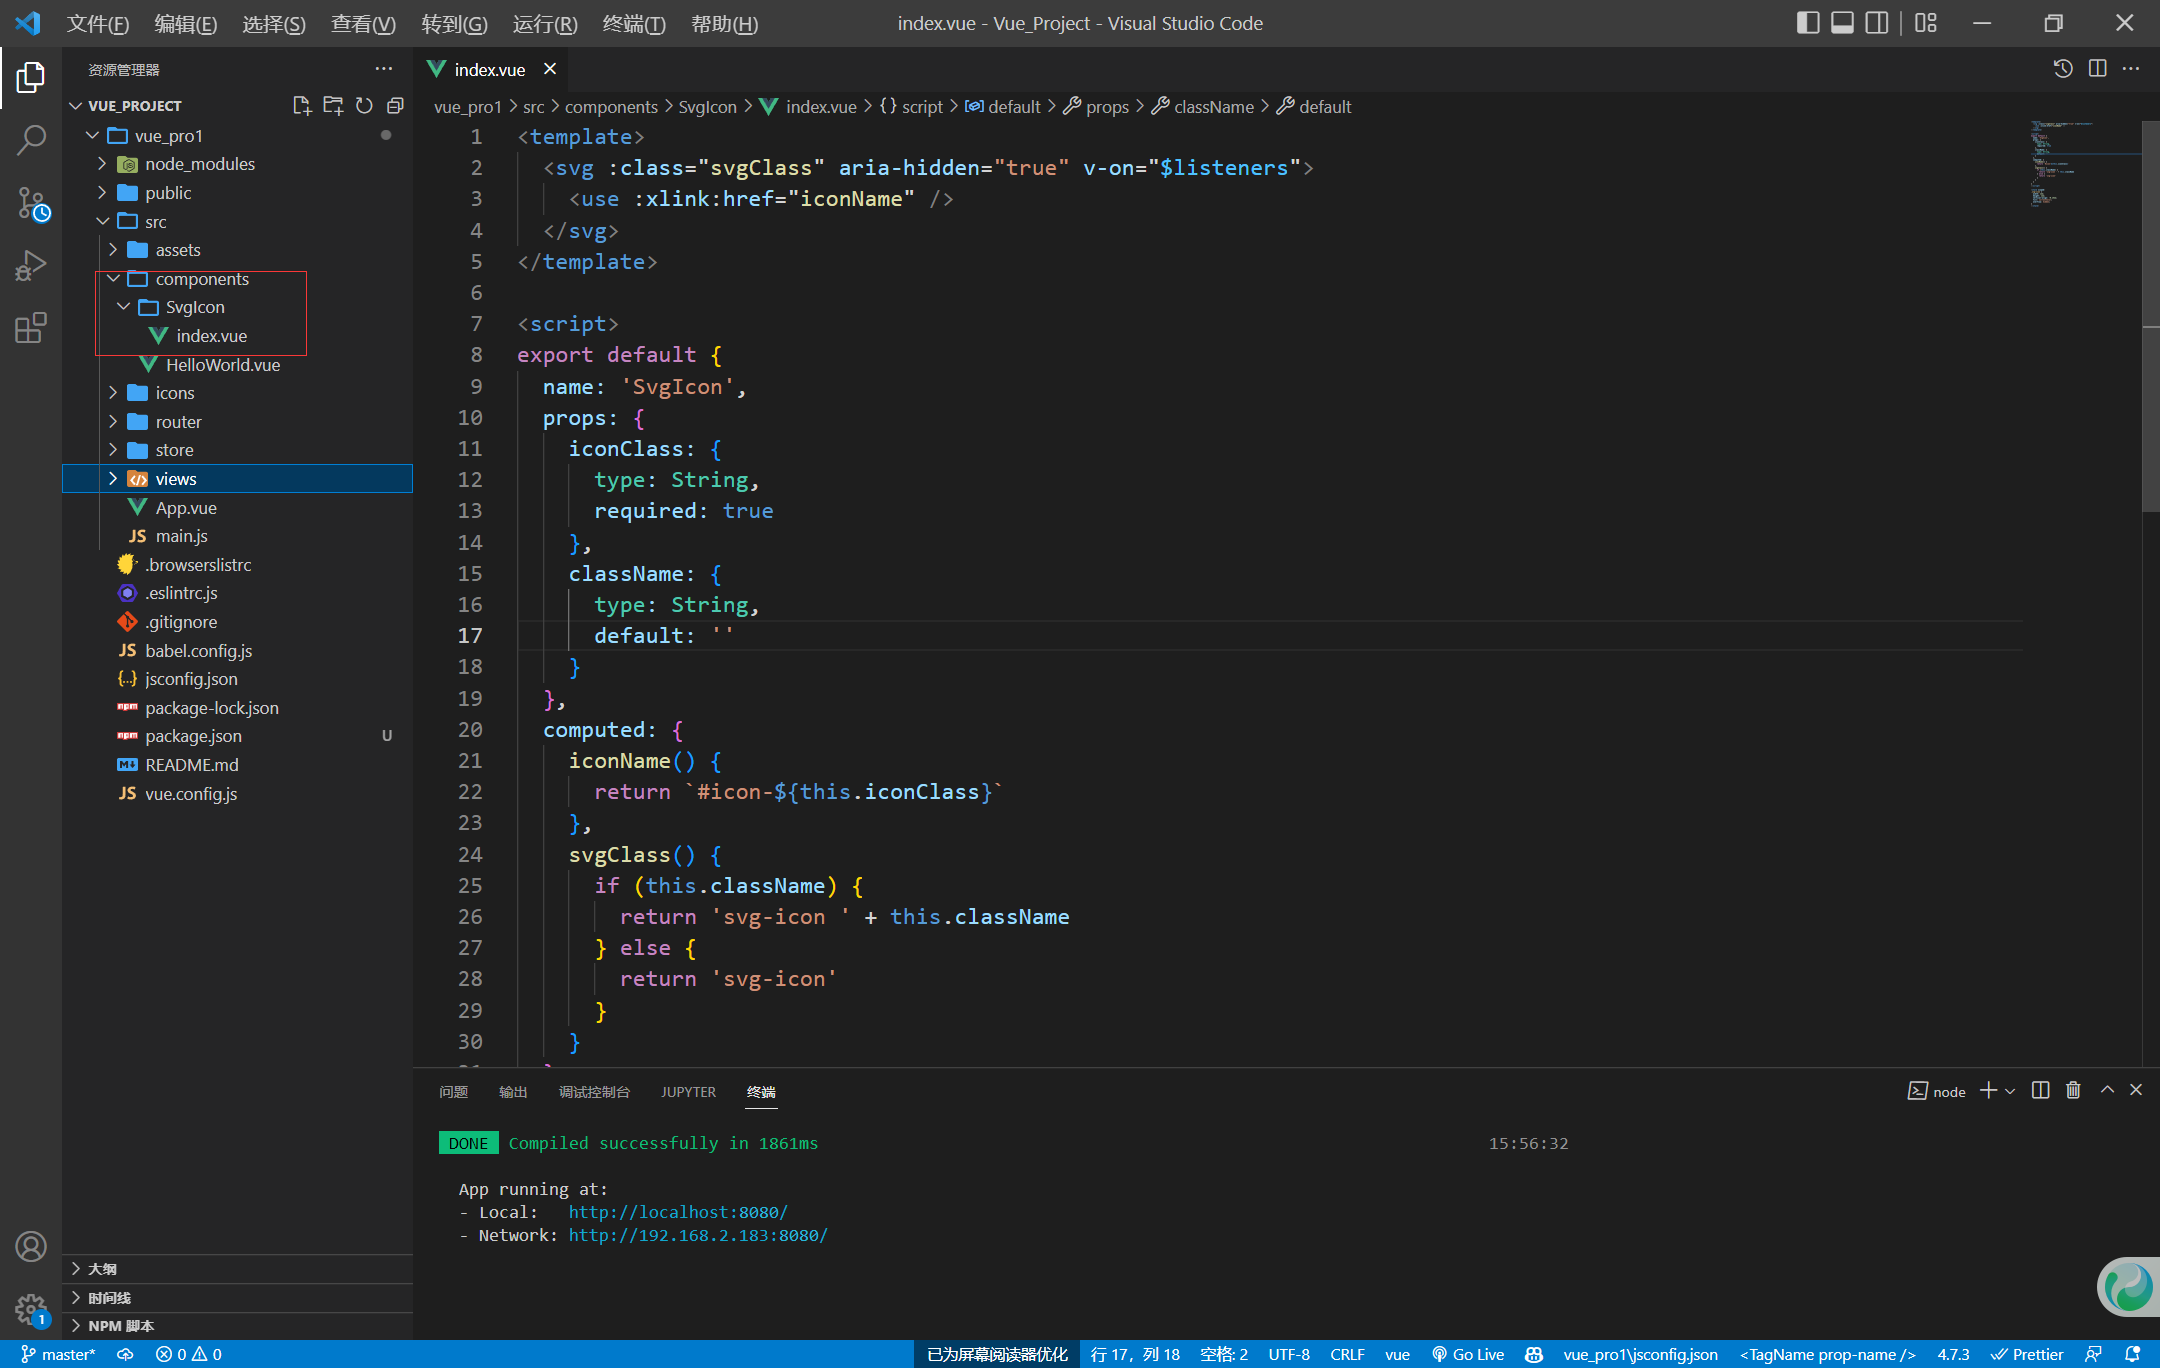The image size is (2160, 1368).
Task: Open the 编辑(E) menu
Action: point(186,23)
